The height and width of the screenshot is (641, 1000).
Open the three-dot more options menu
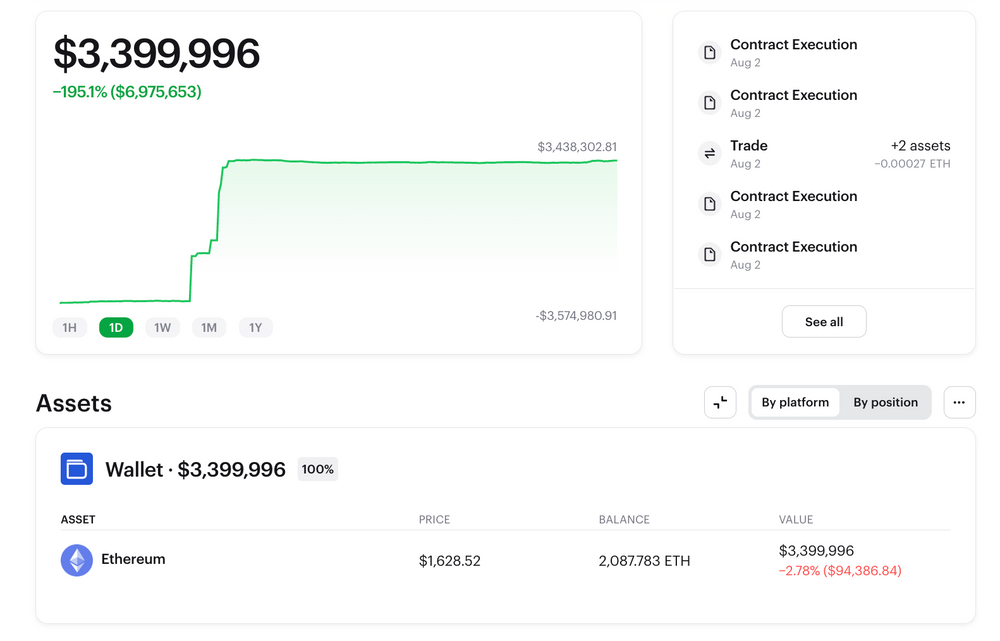click(x=959, y=402)
